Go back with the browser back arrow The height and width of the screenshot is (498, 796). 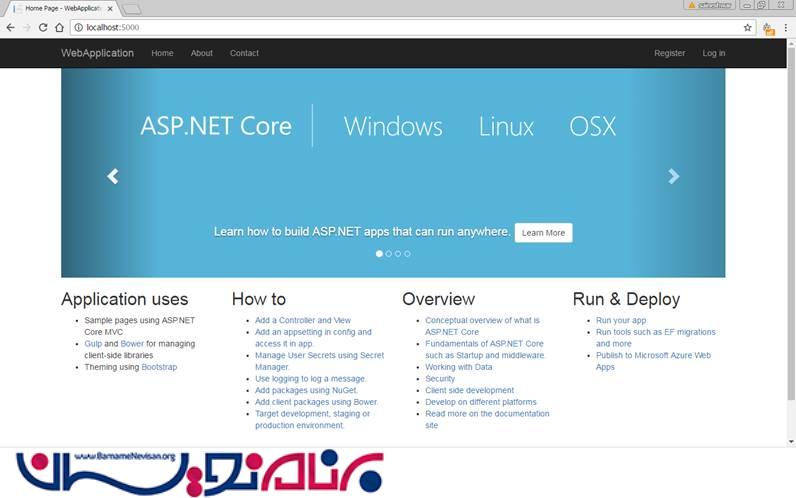[11, 27]
